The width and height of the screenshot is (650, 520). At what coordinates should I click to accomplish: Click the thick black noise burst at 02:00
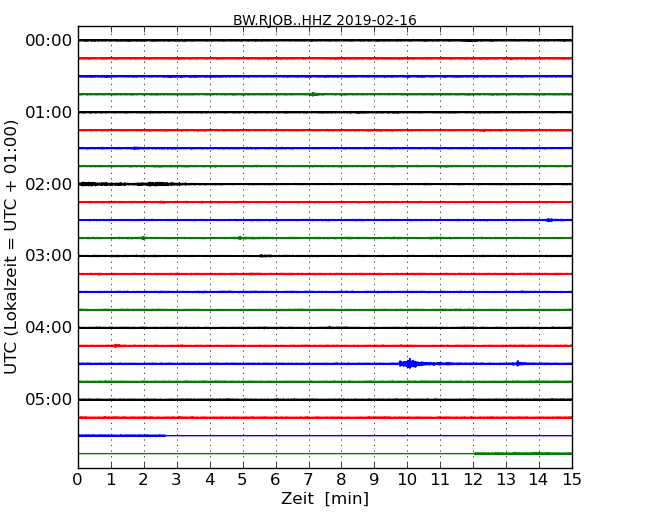tap(131, 184)
